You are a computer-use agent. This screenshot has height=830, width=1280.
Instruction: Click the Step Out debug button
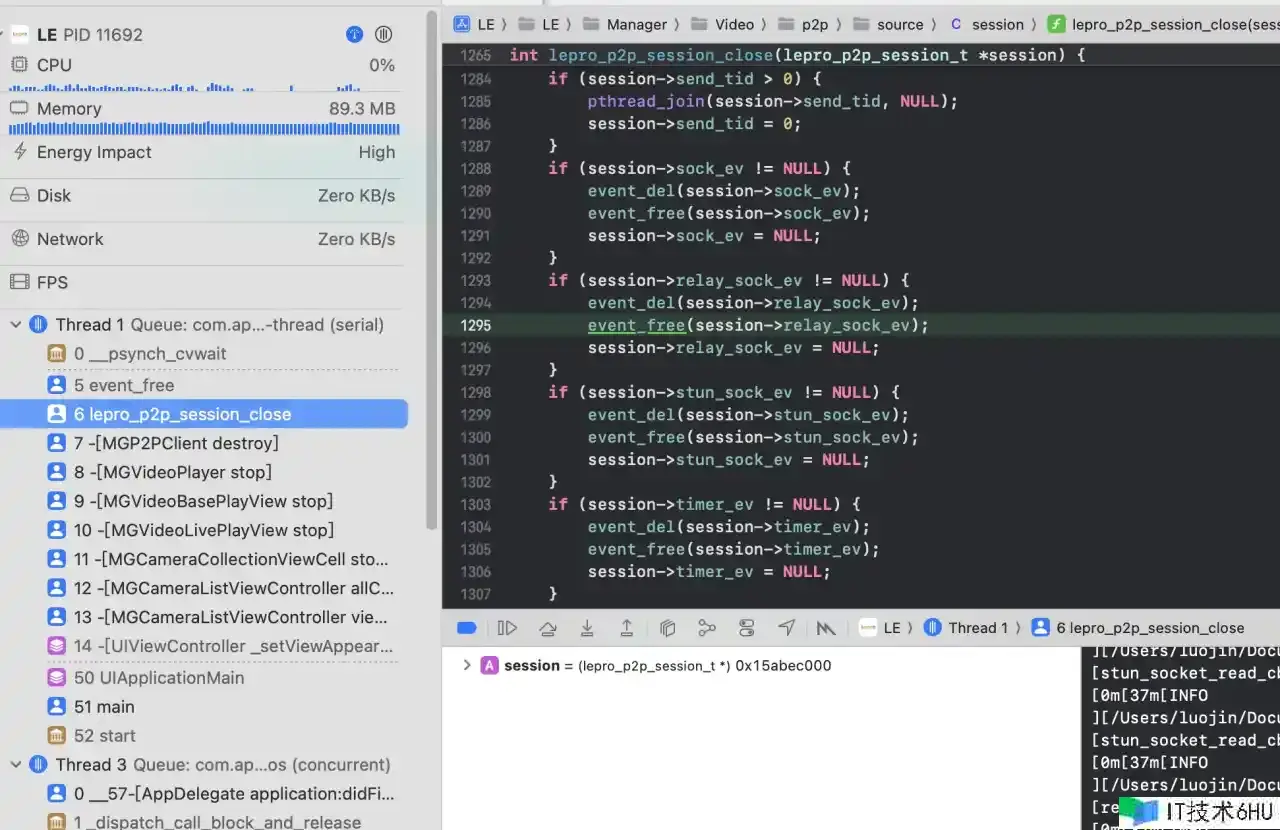[x=627, y=628]
